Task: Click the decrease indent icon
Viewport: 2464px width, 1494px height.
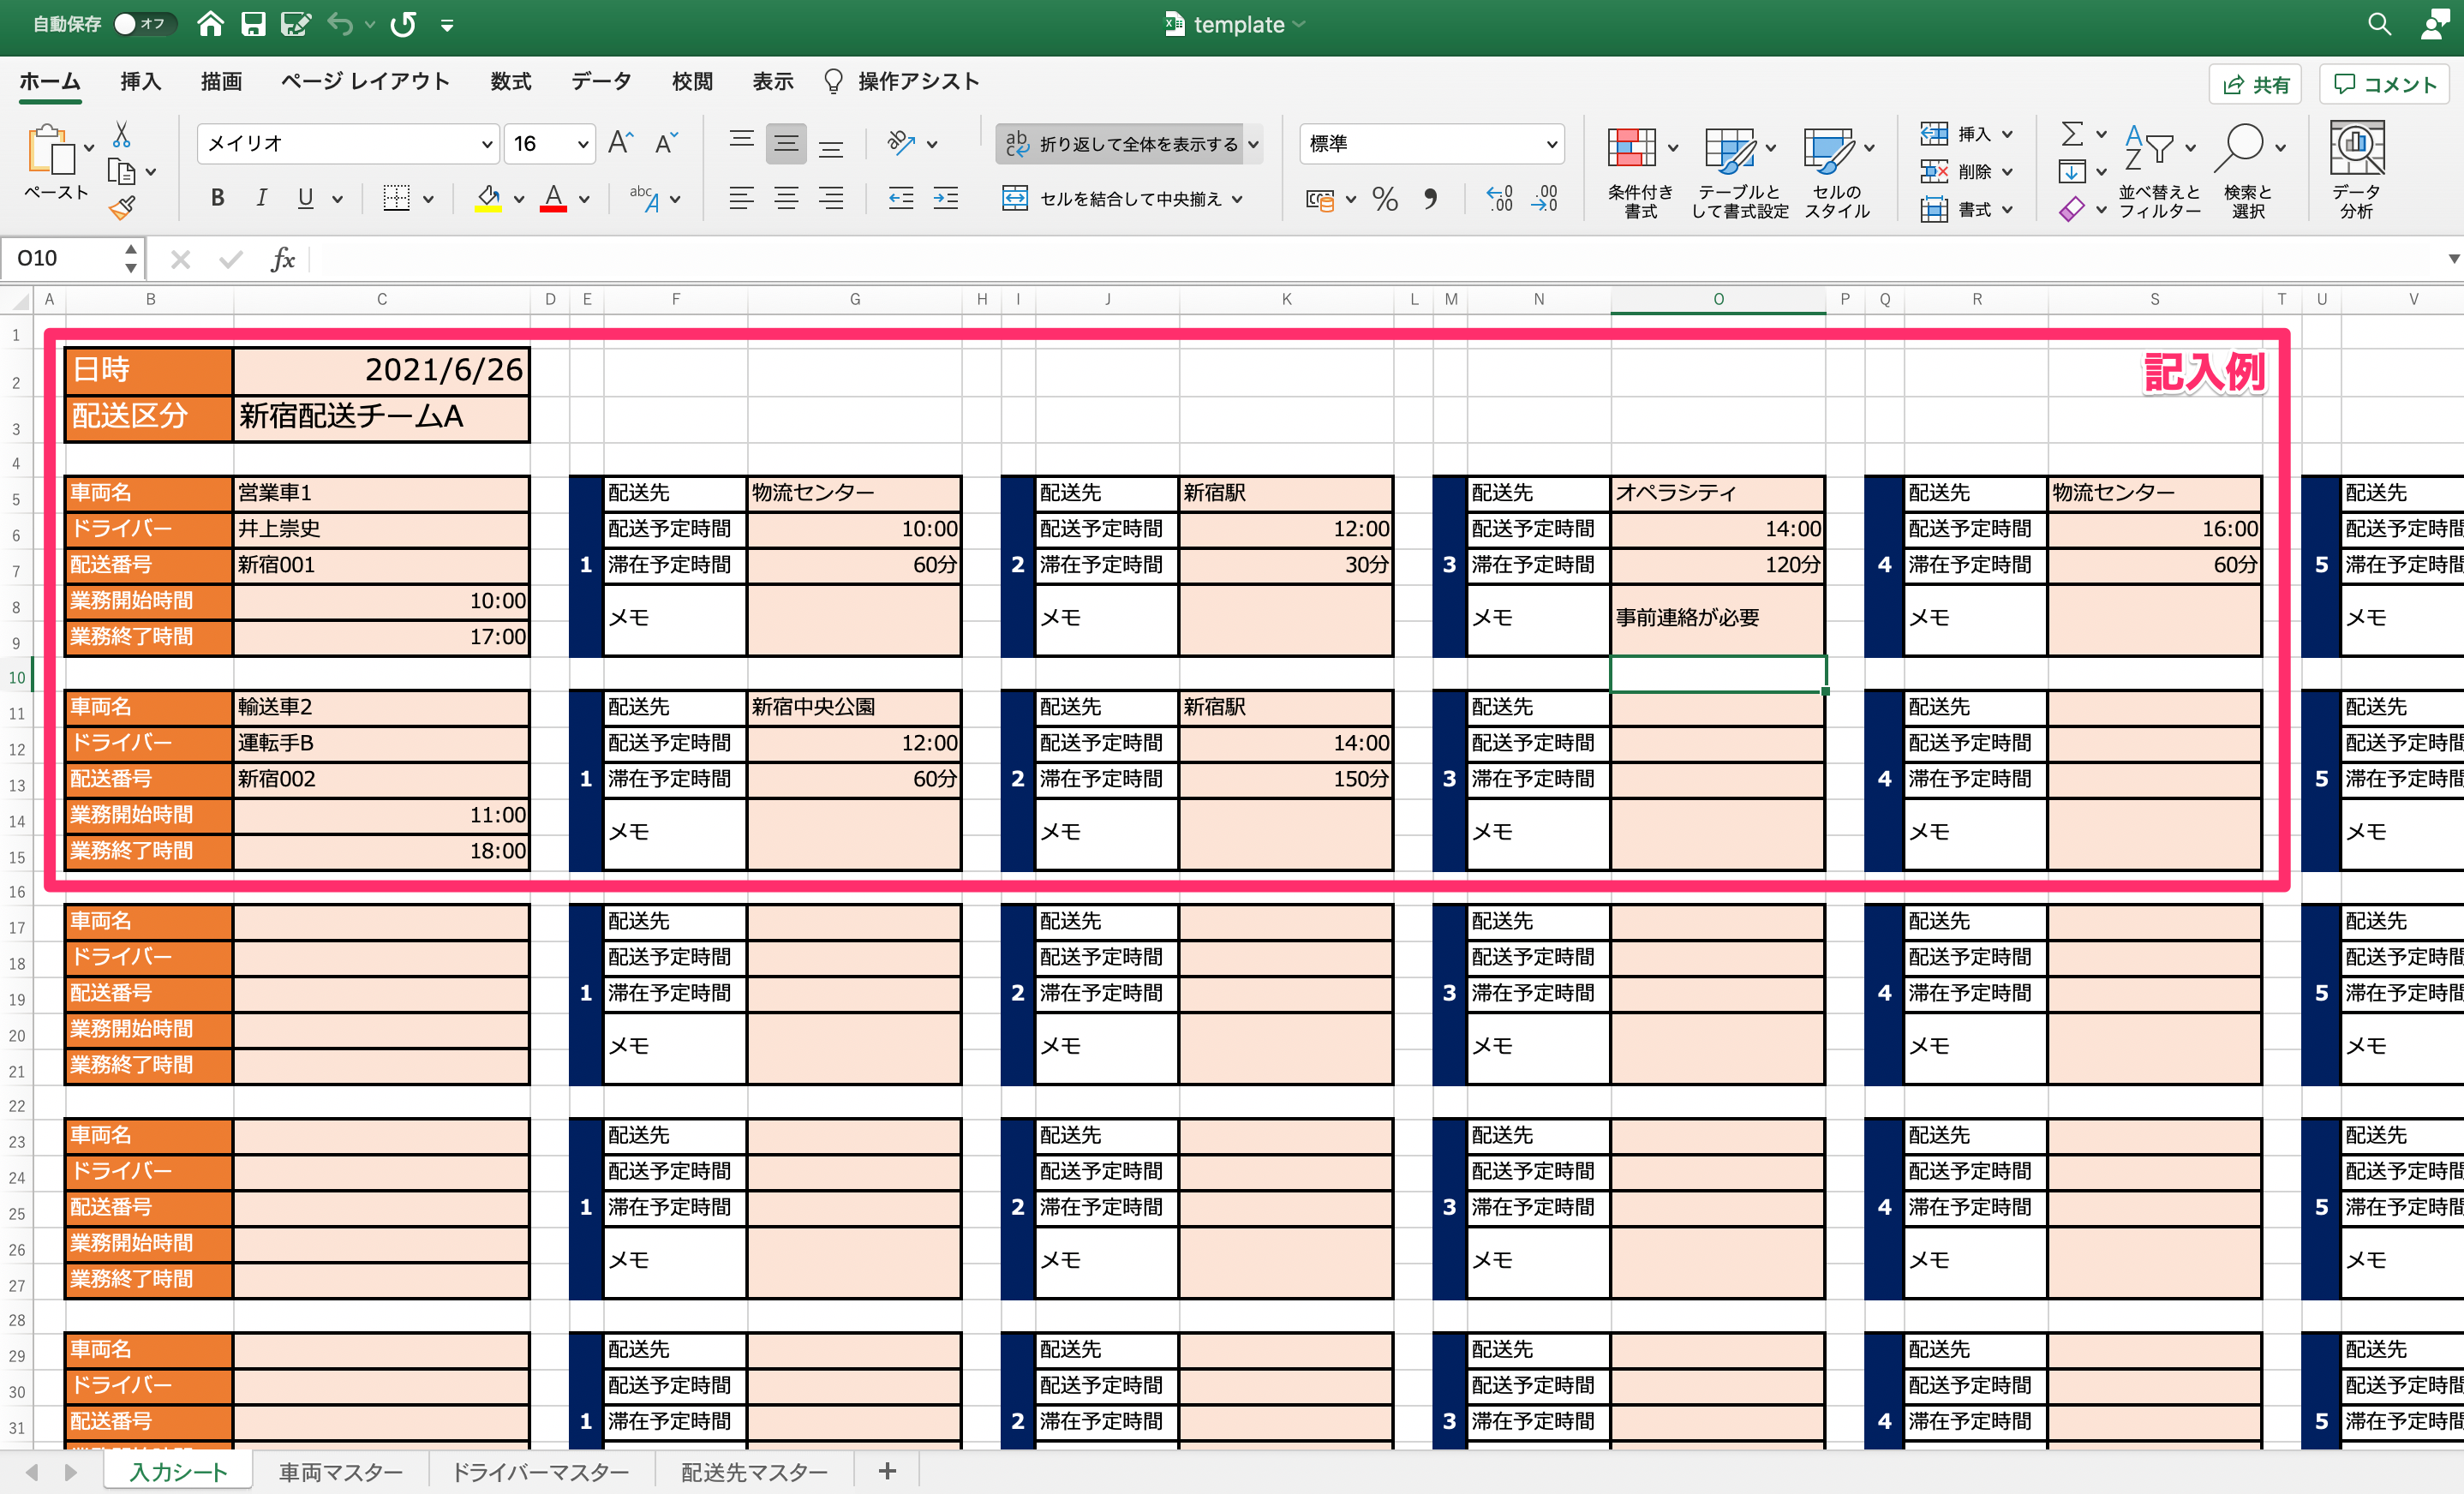Action: pyautogui.click(x=901, y=198)
